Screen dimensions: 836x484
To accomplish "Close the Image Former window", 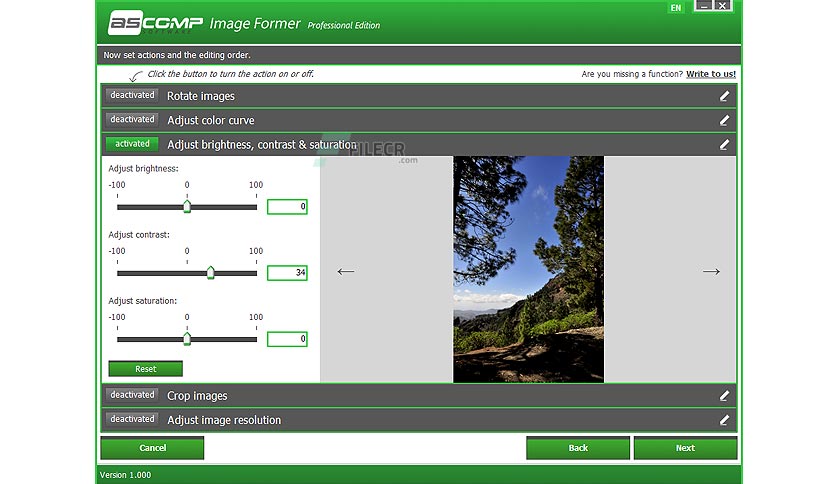I will 722,6.
